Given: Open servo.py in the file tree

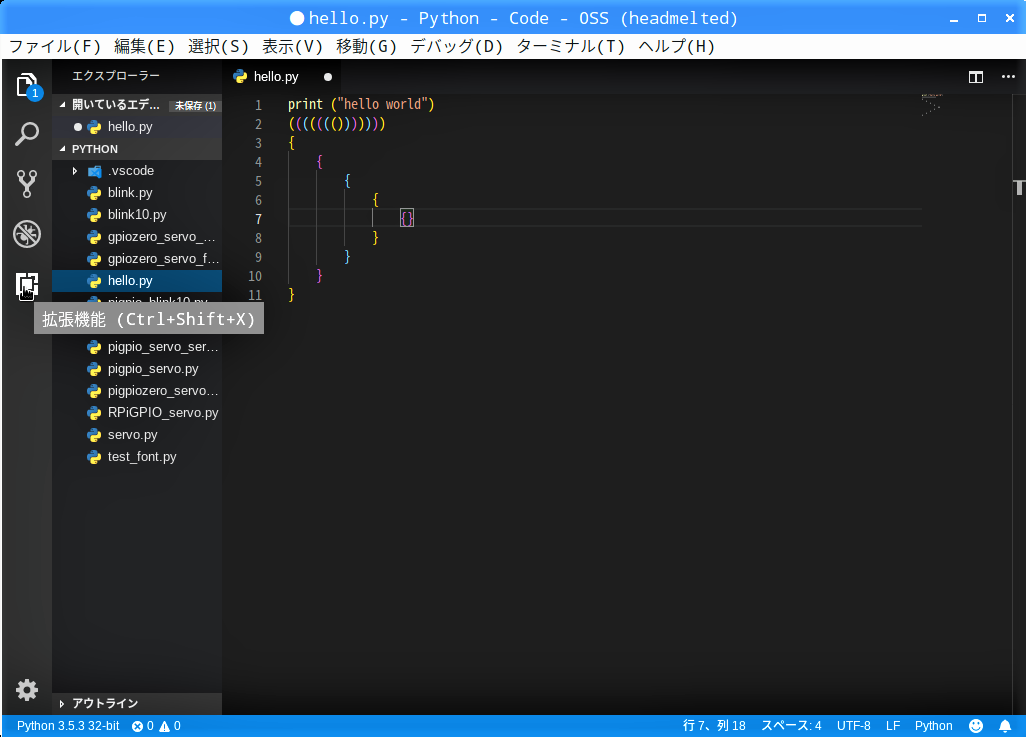Looking at the screenshot, I should tap(132, 435).
